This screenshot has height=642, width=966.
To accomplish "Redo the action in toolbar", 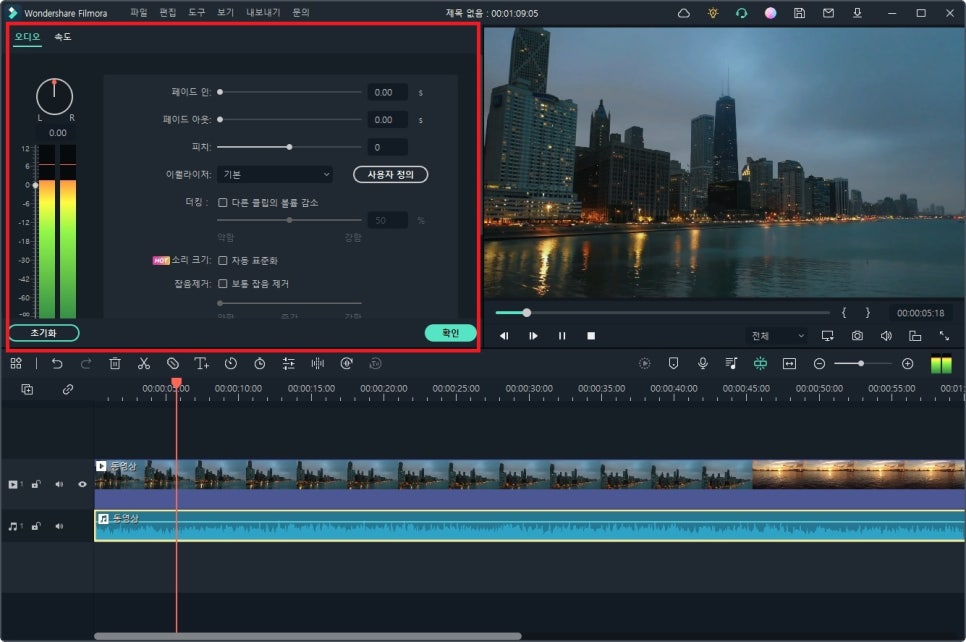I will [86, 364].
